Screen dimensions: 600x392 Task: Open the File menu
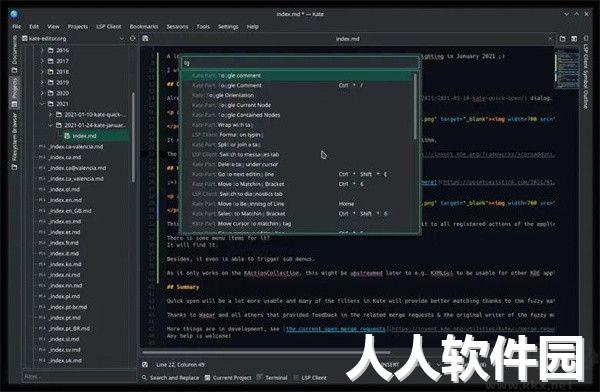click(16, 27)
